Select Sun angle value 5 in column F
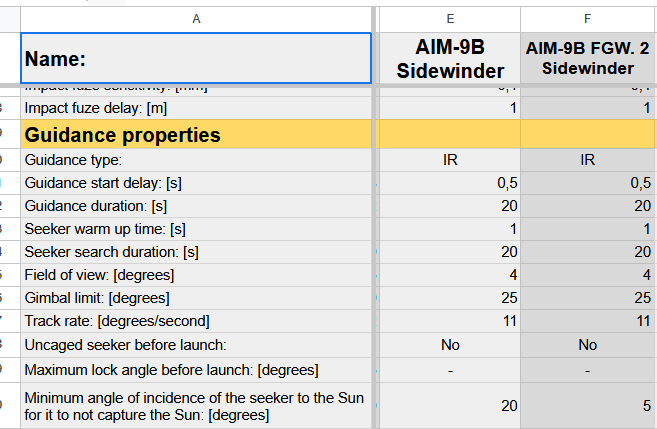The height and width of the screenshot is (429, 657). 588,406
